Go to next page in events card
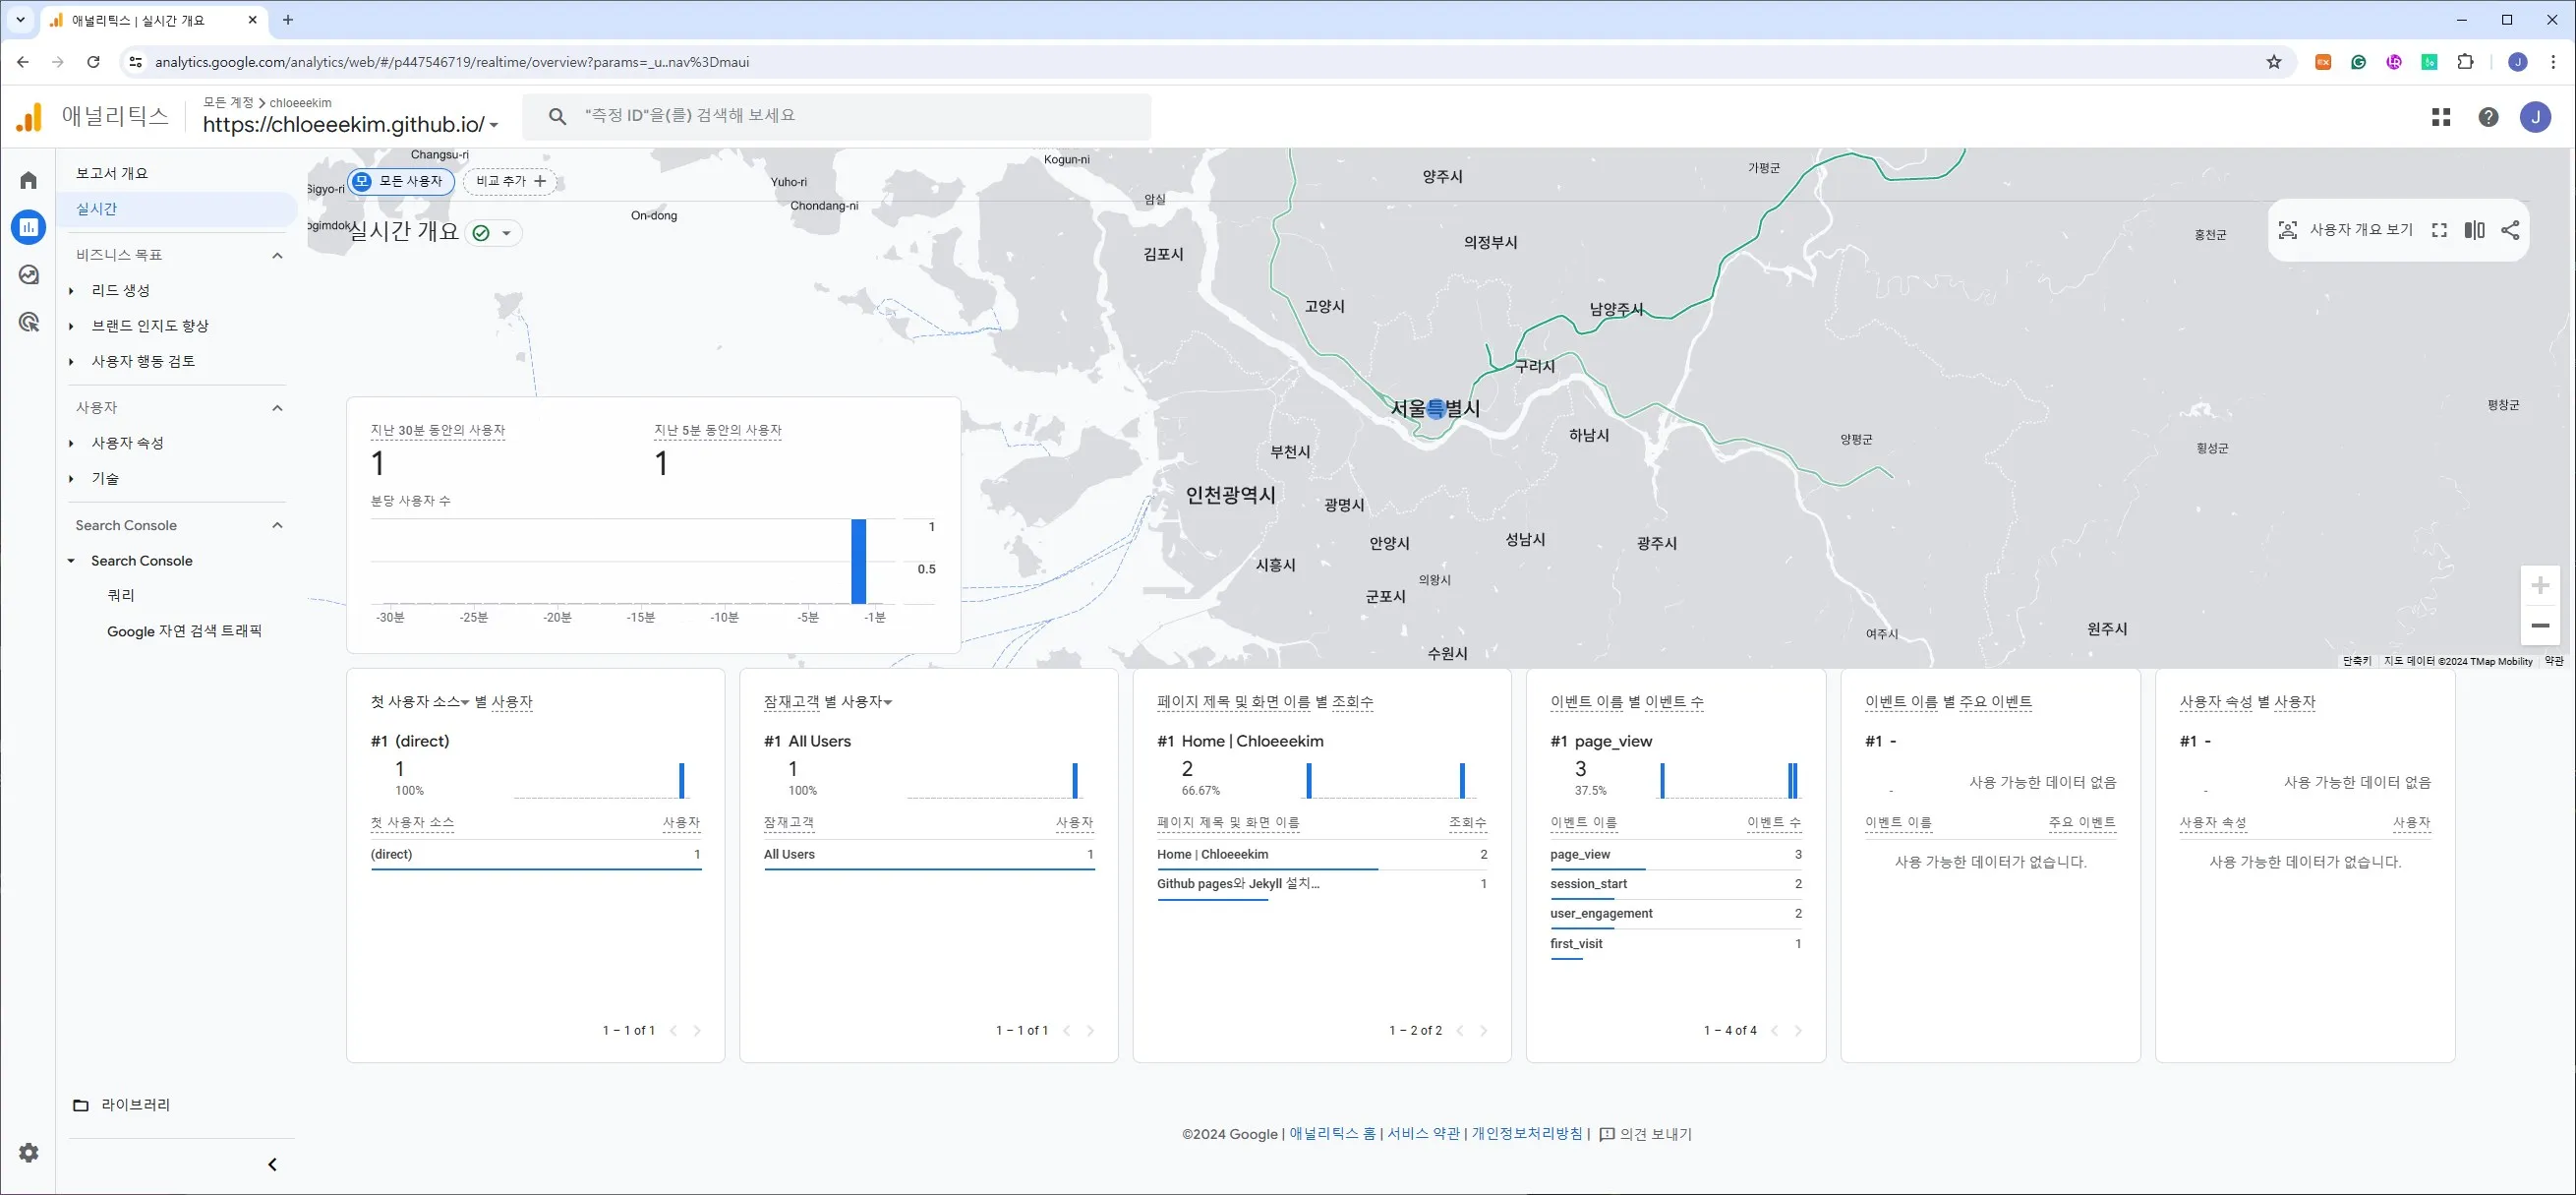 [1798, 1030]
